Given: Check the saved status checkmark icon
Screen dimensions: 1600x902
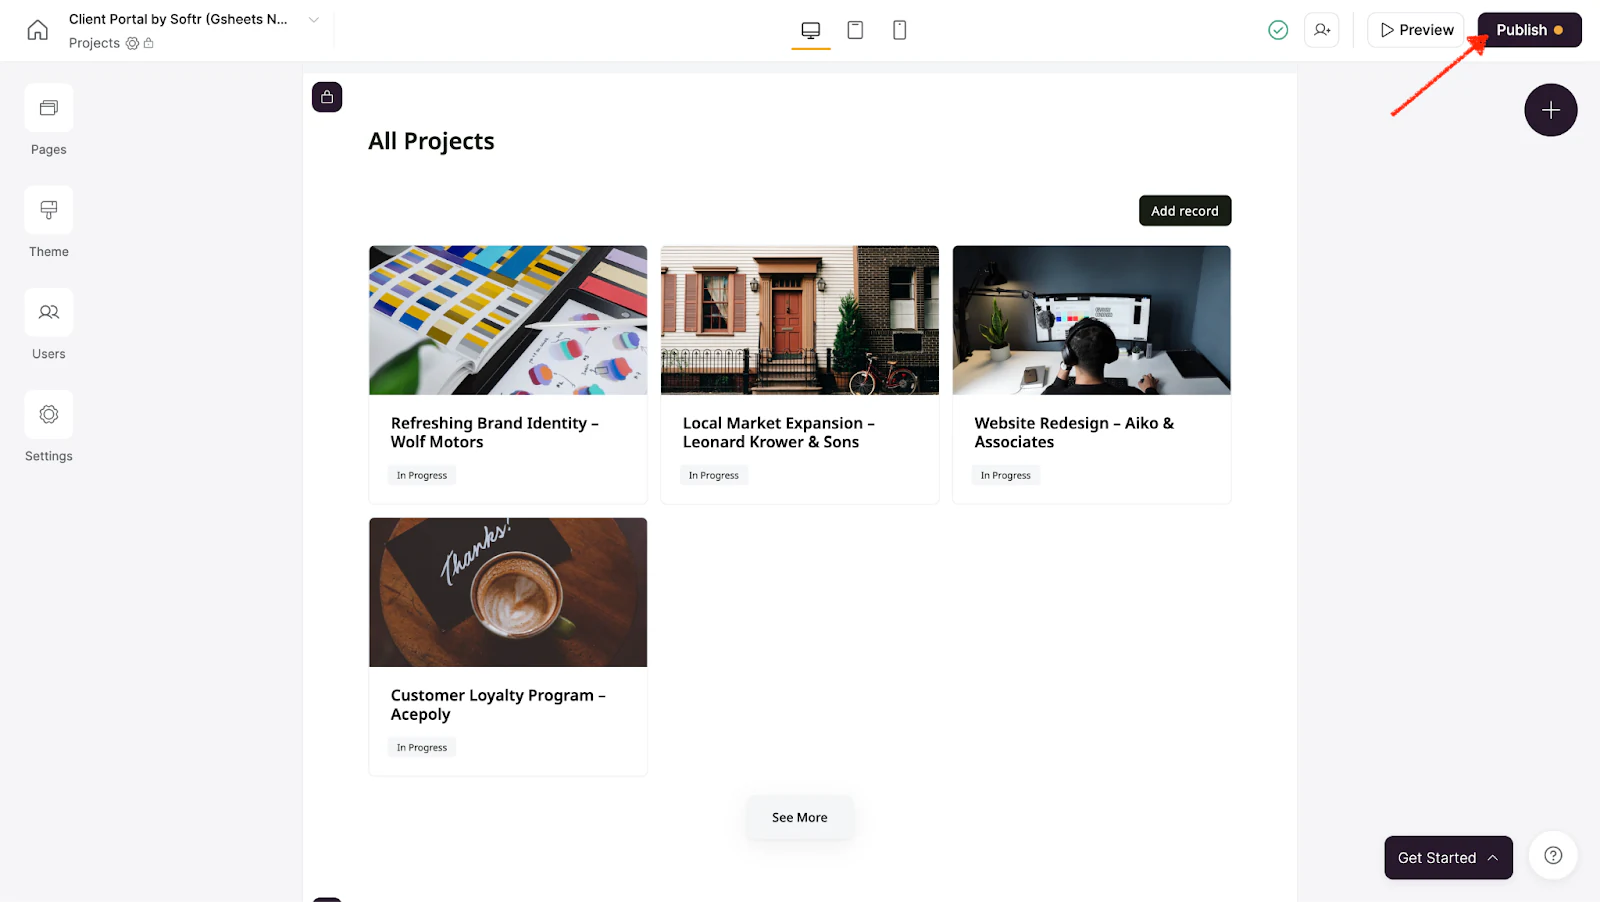Looking at the screenshot, I should tap(1278, 30).
